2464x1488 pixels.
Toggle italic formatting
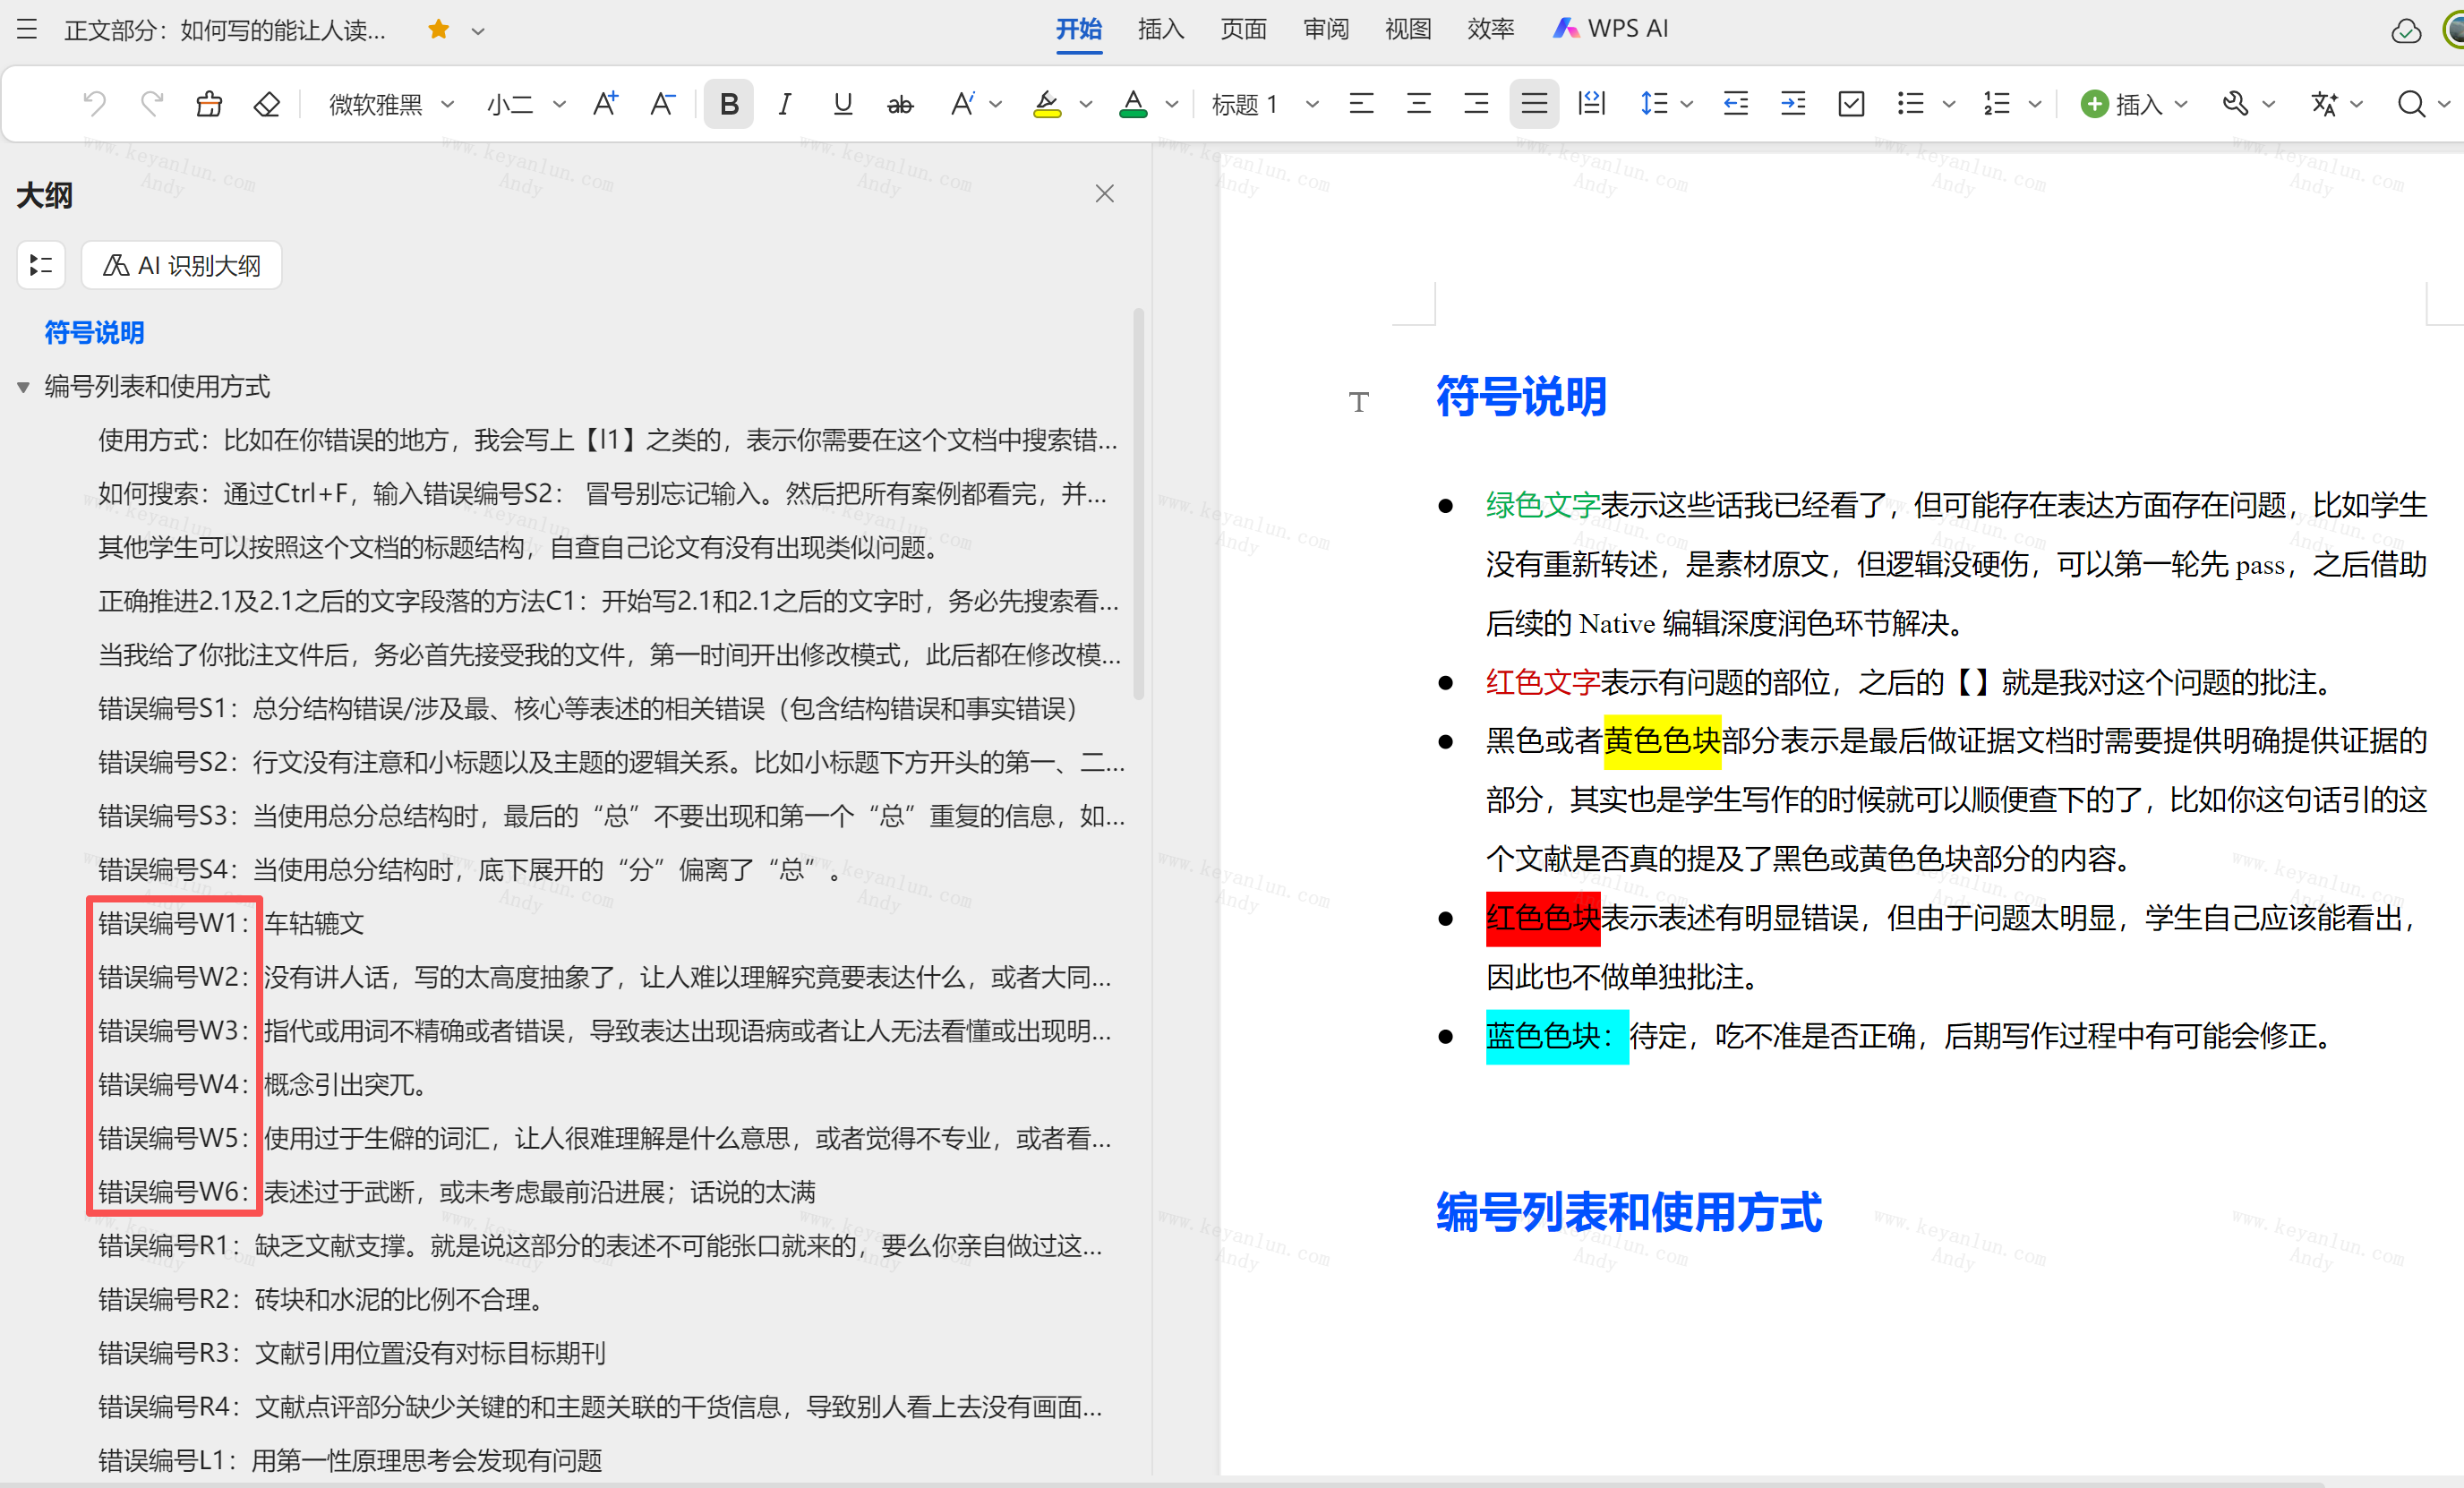tap(785, 104)
